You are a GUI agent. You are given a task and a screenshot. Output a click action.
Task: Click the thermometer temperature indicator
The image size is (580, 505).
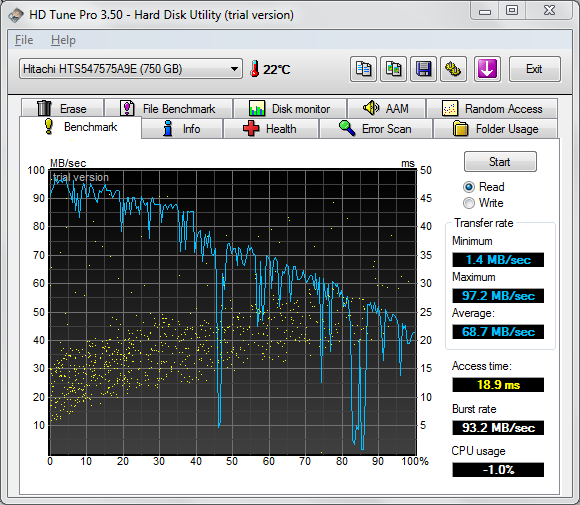tap(270, 69)
